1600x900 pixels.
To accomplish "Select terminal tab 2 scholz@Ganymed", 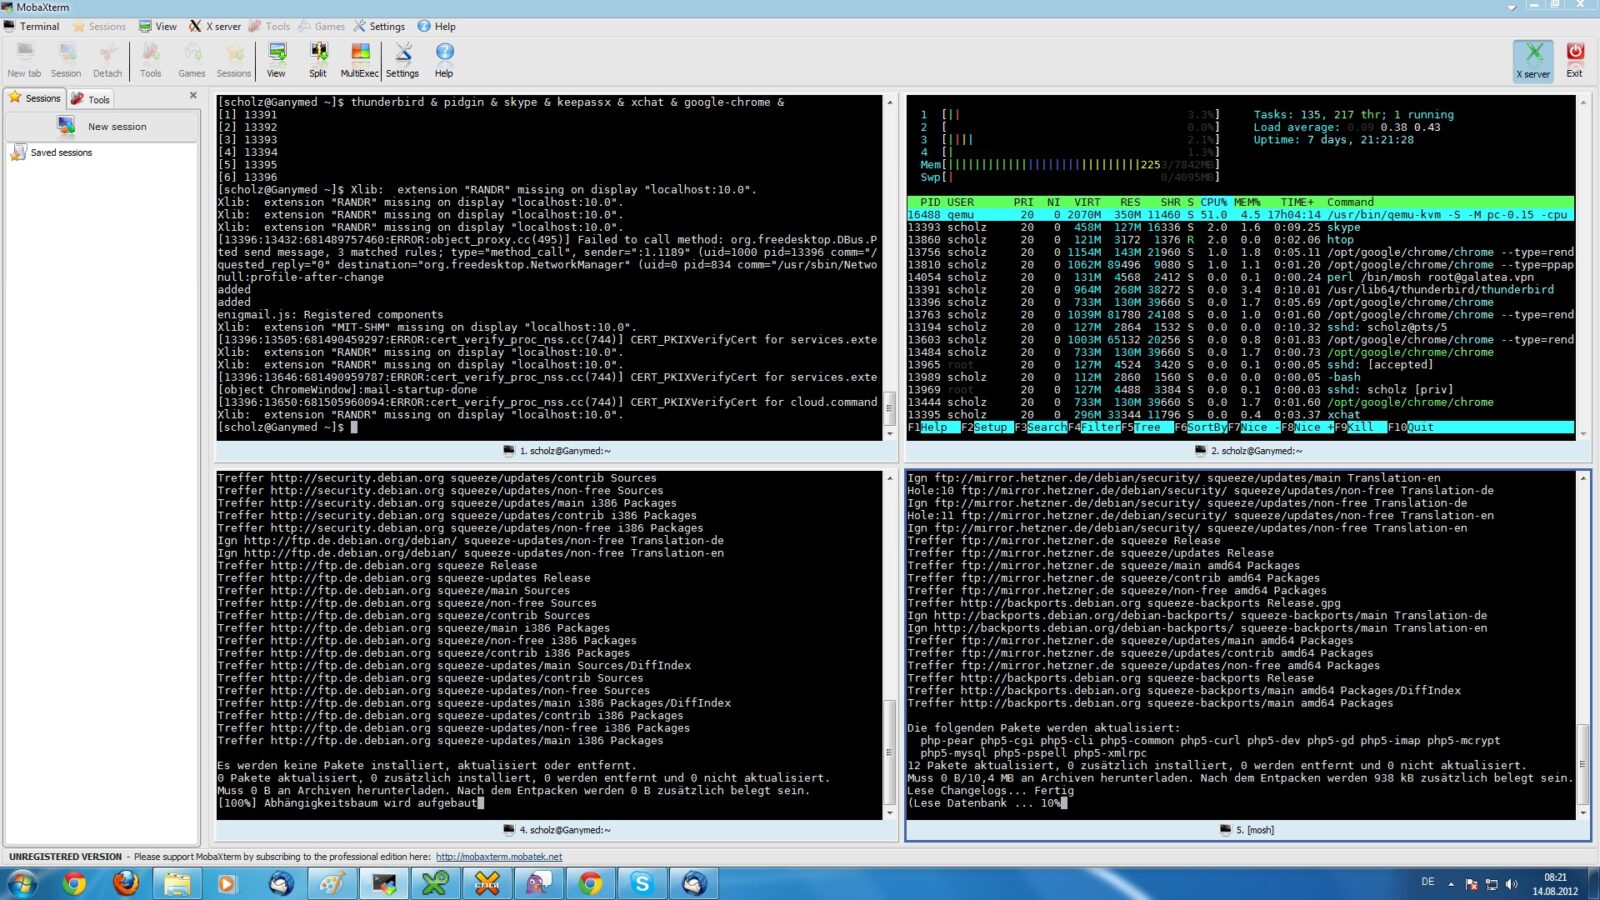I will (x=1248, y=451).
